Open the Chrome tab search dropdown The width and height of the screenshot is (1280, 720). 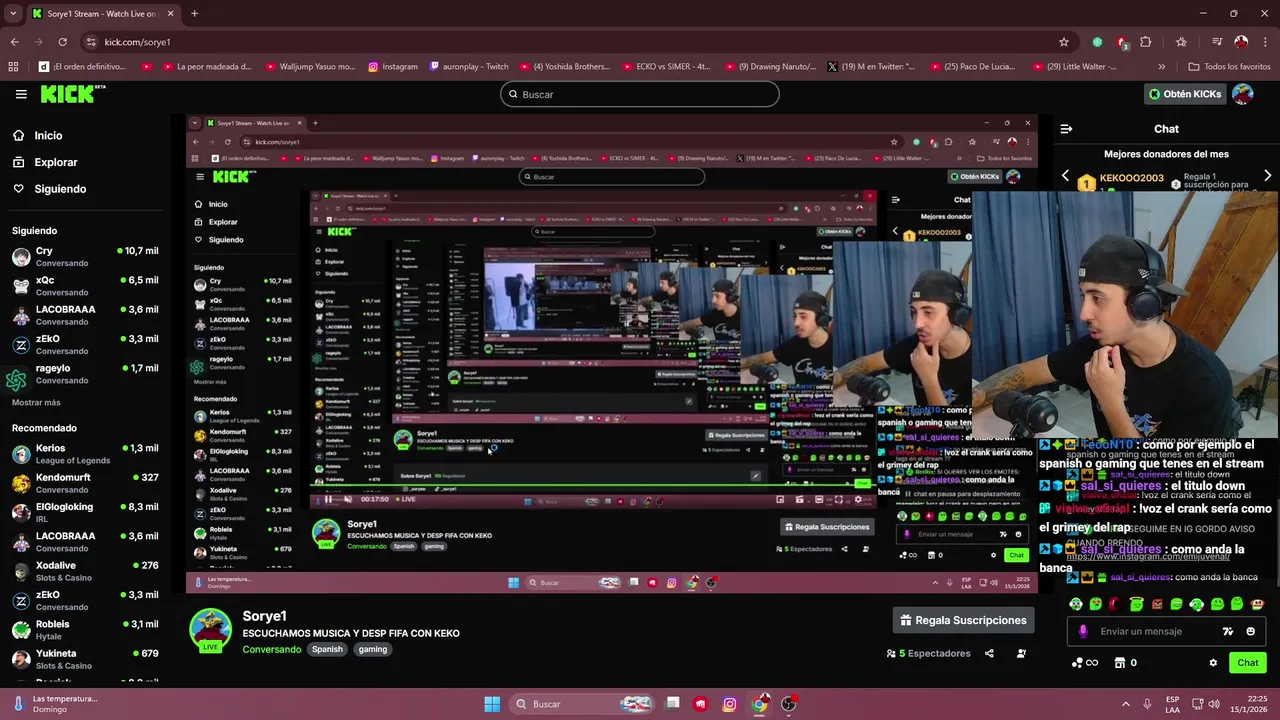[x=13, y=14]
